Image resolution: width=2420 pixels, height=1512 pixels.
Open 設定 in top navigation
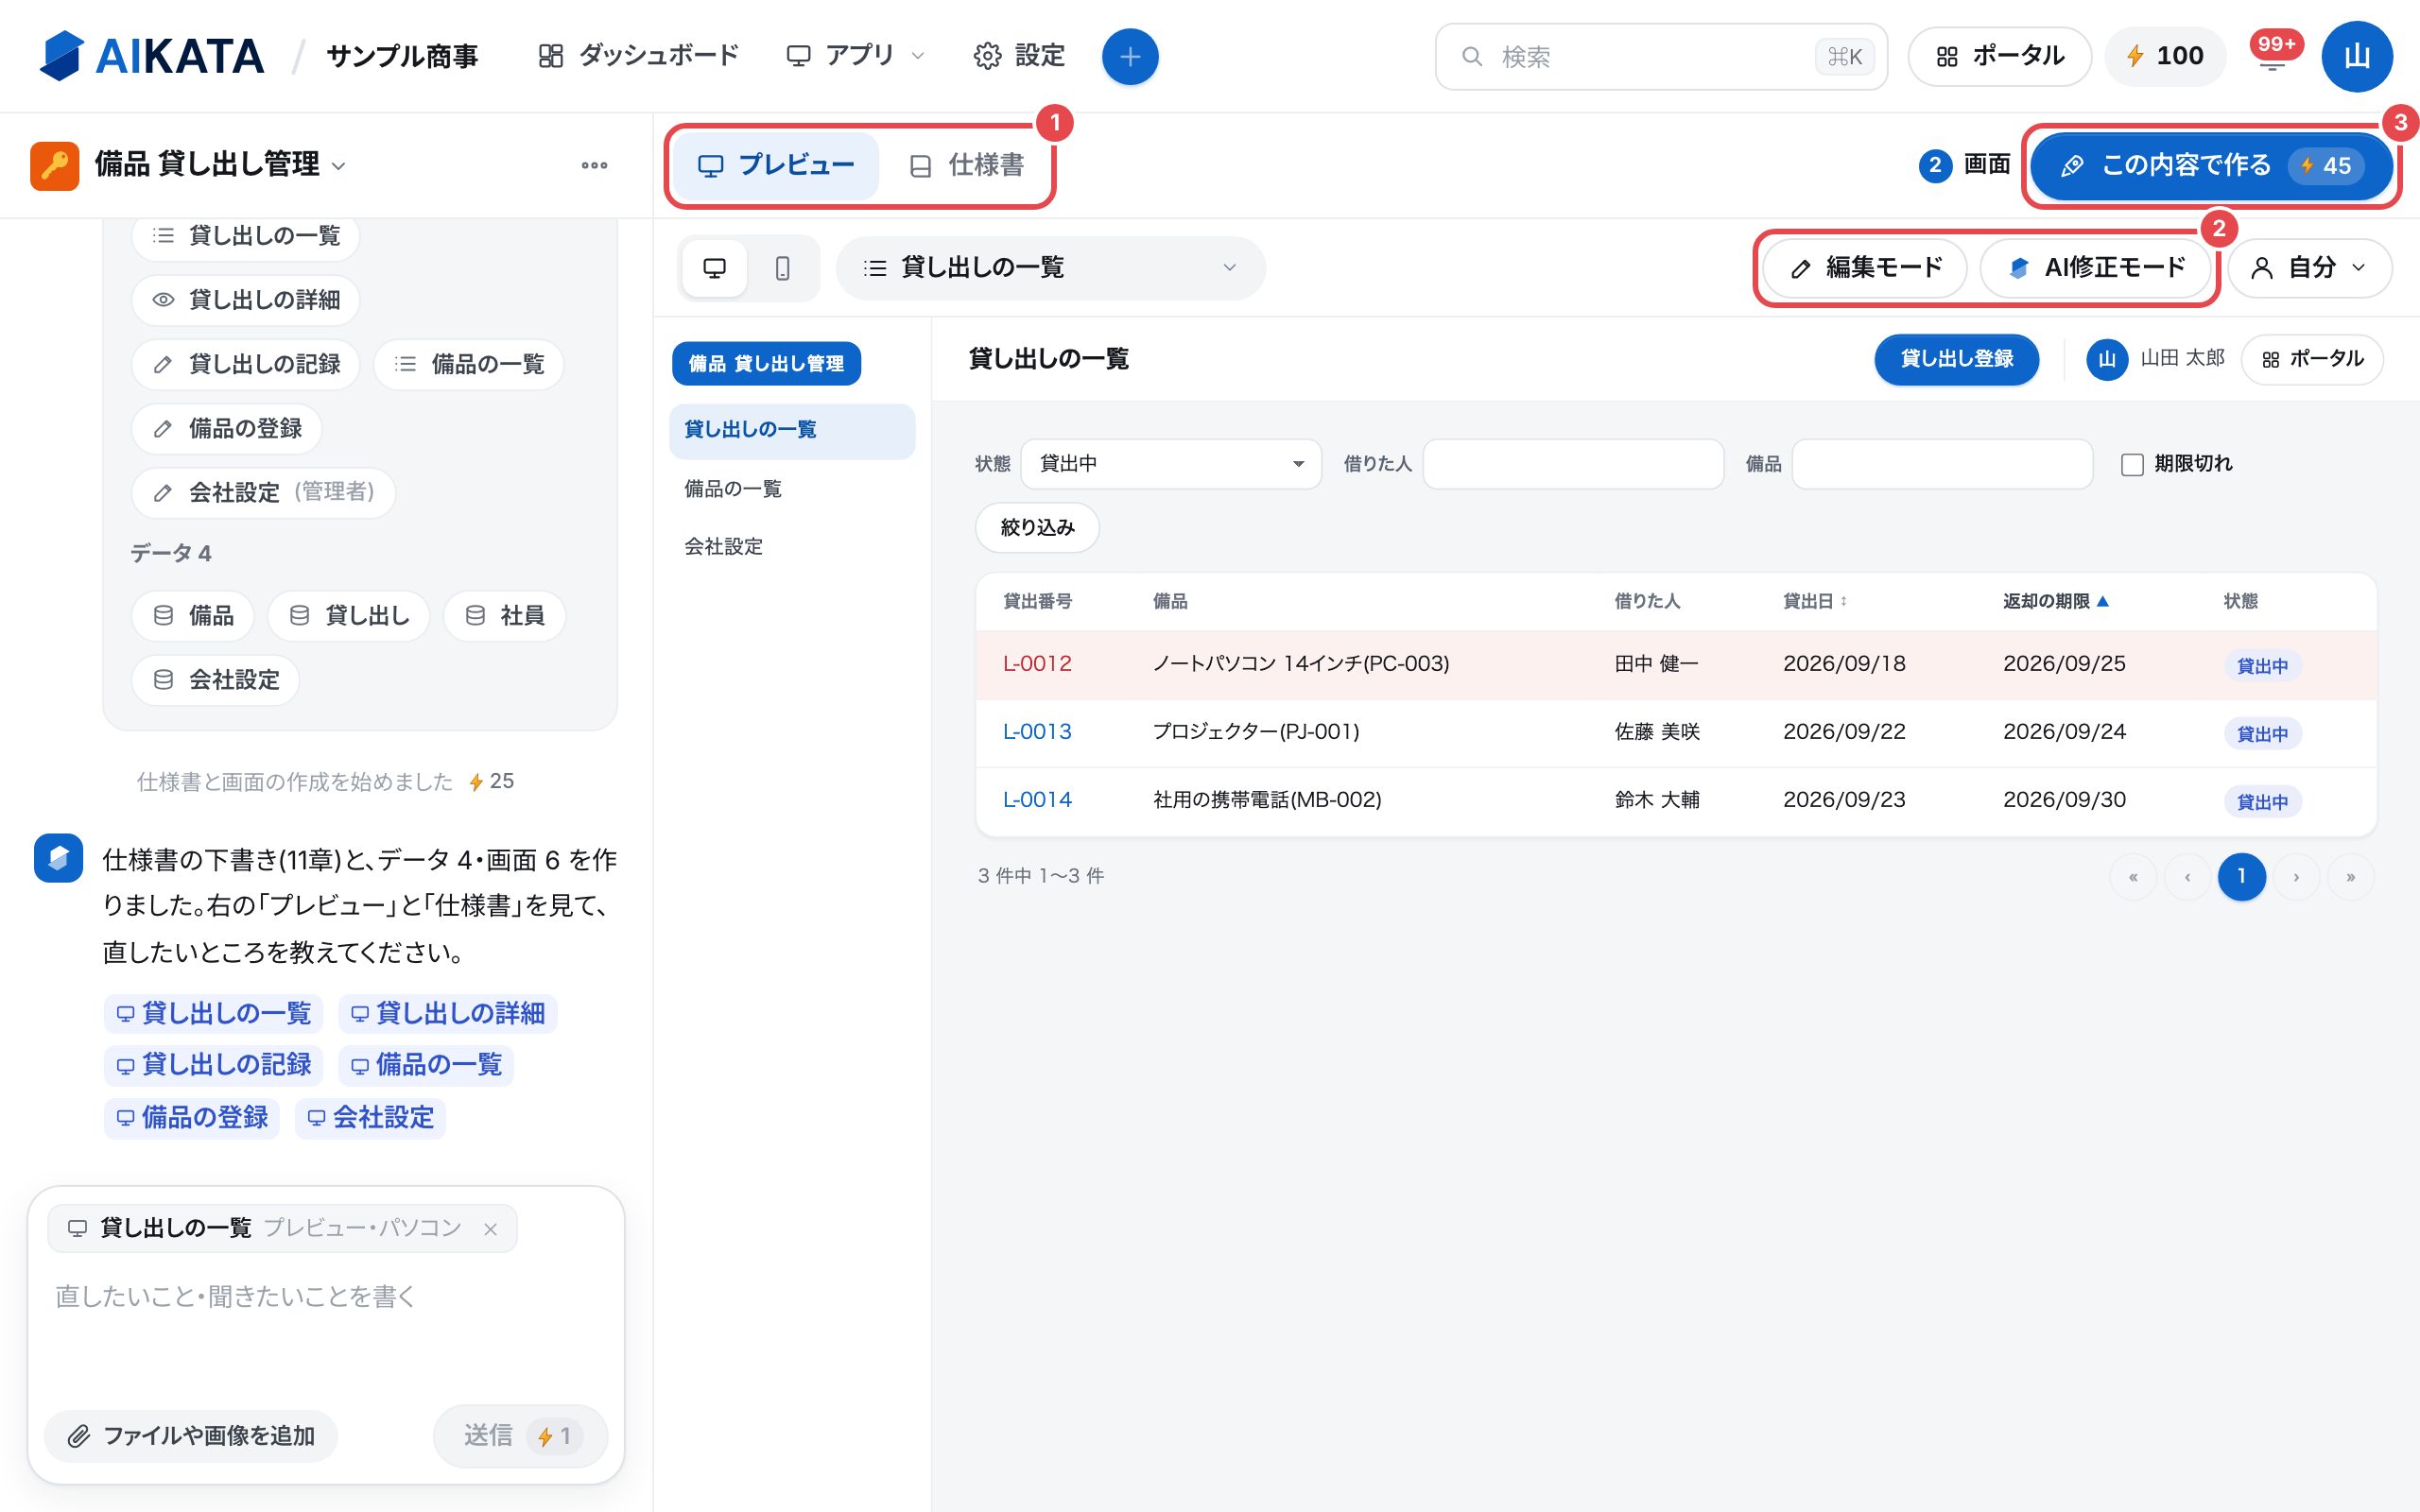1019,56
